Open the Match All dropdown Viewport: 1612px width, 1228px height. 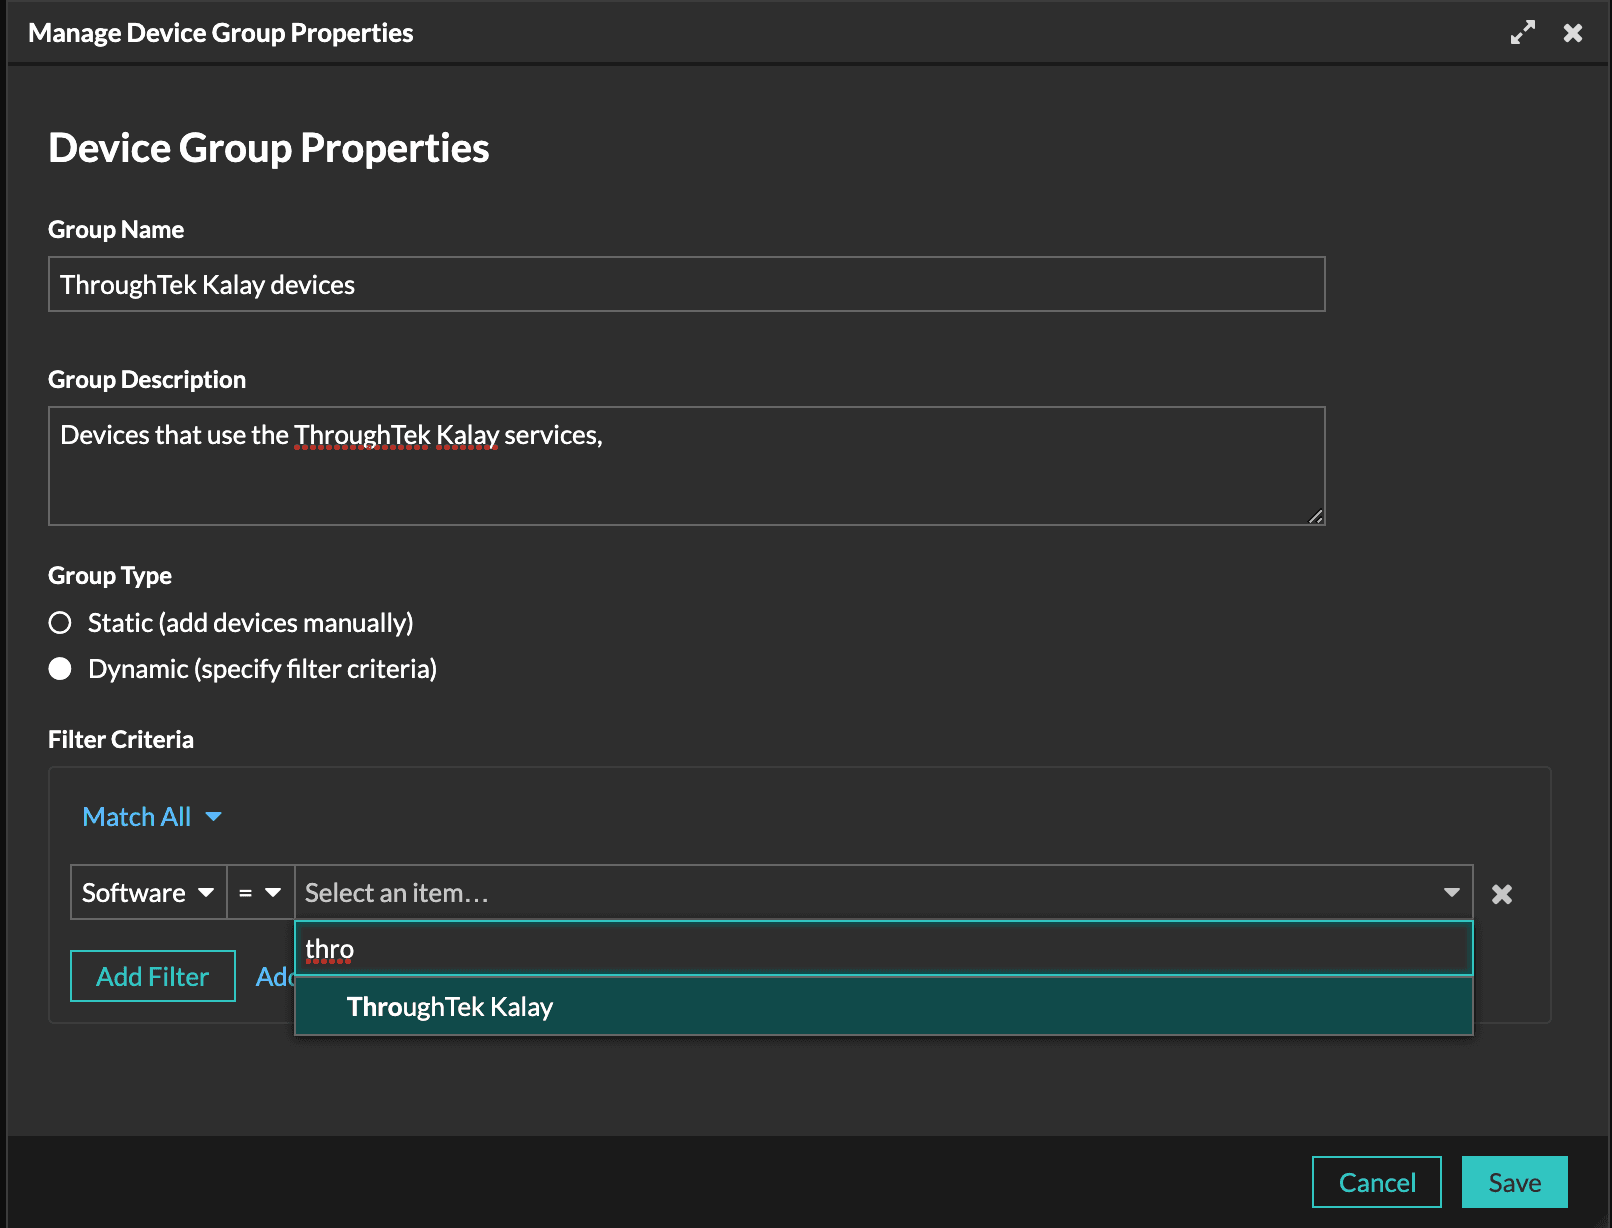[152, 817]
